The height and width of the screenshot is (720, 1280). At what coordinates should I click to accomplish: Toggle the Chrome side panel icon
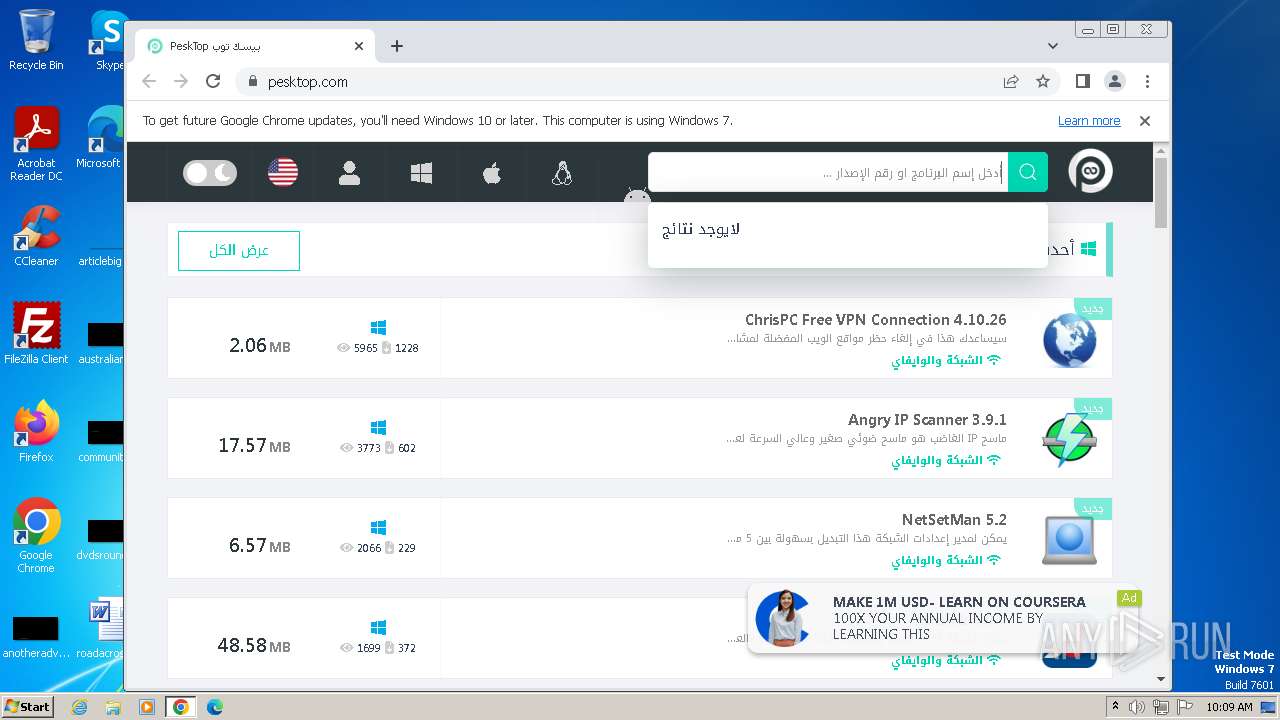click(x=1083, y=82)
